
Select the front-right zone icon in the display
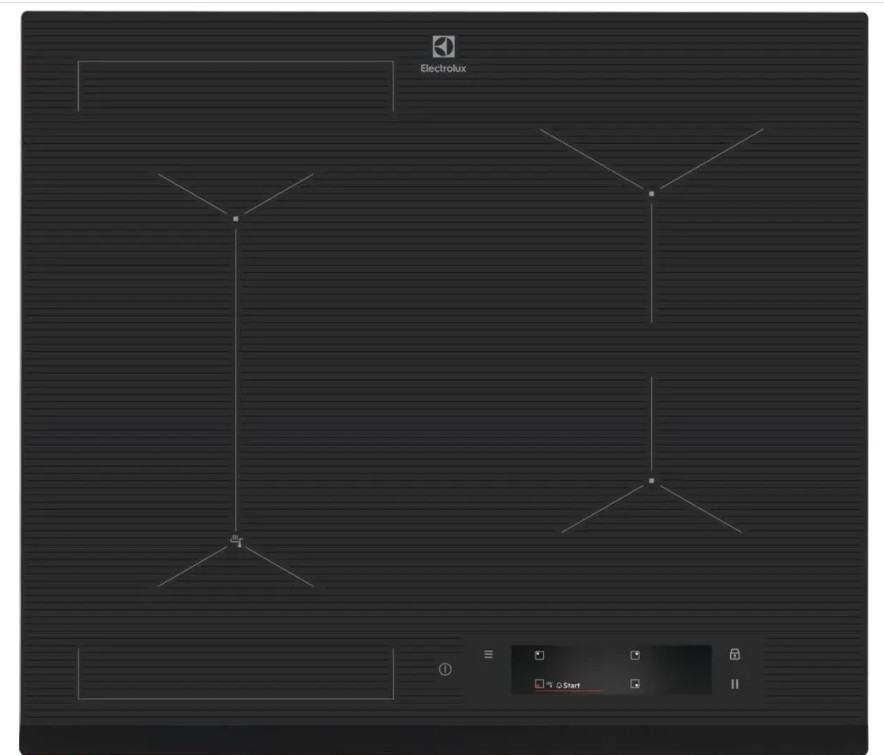coord(634,685)
